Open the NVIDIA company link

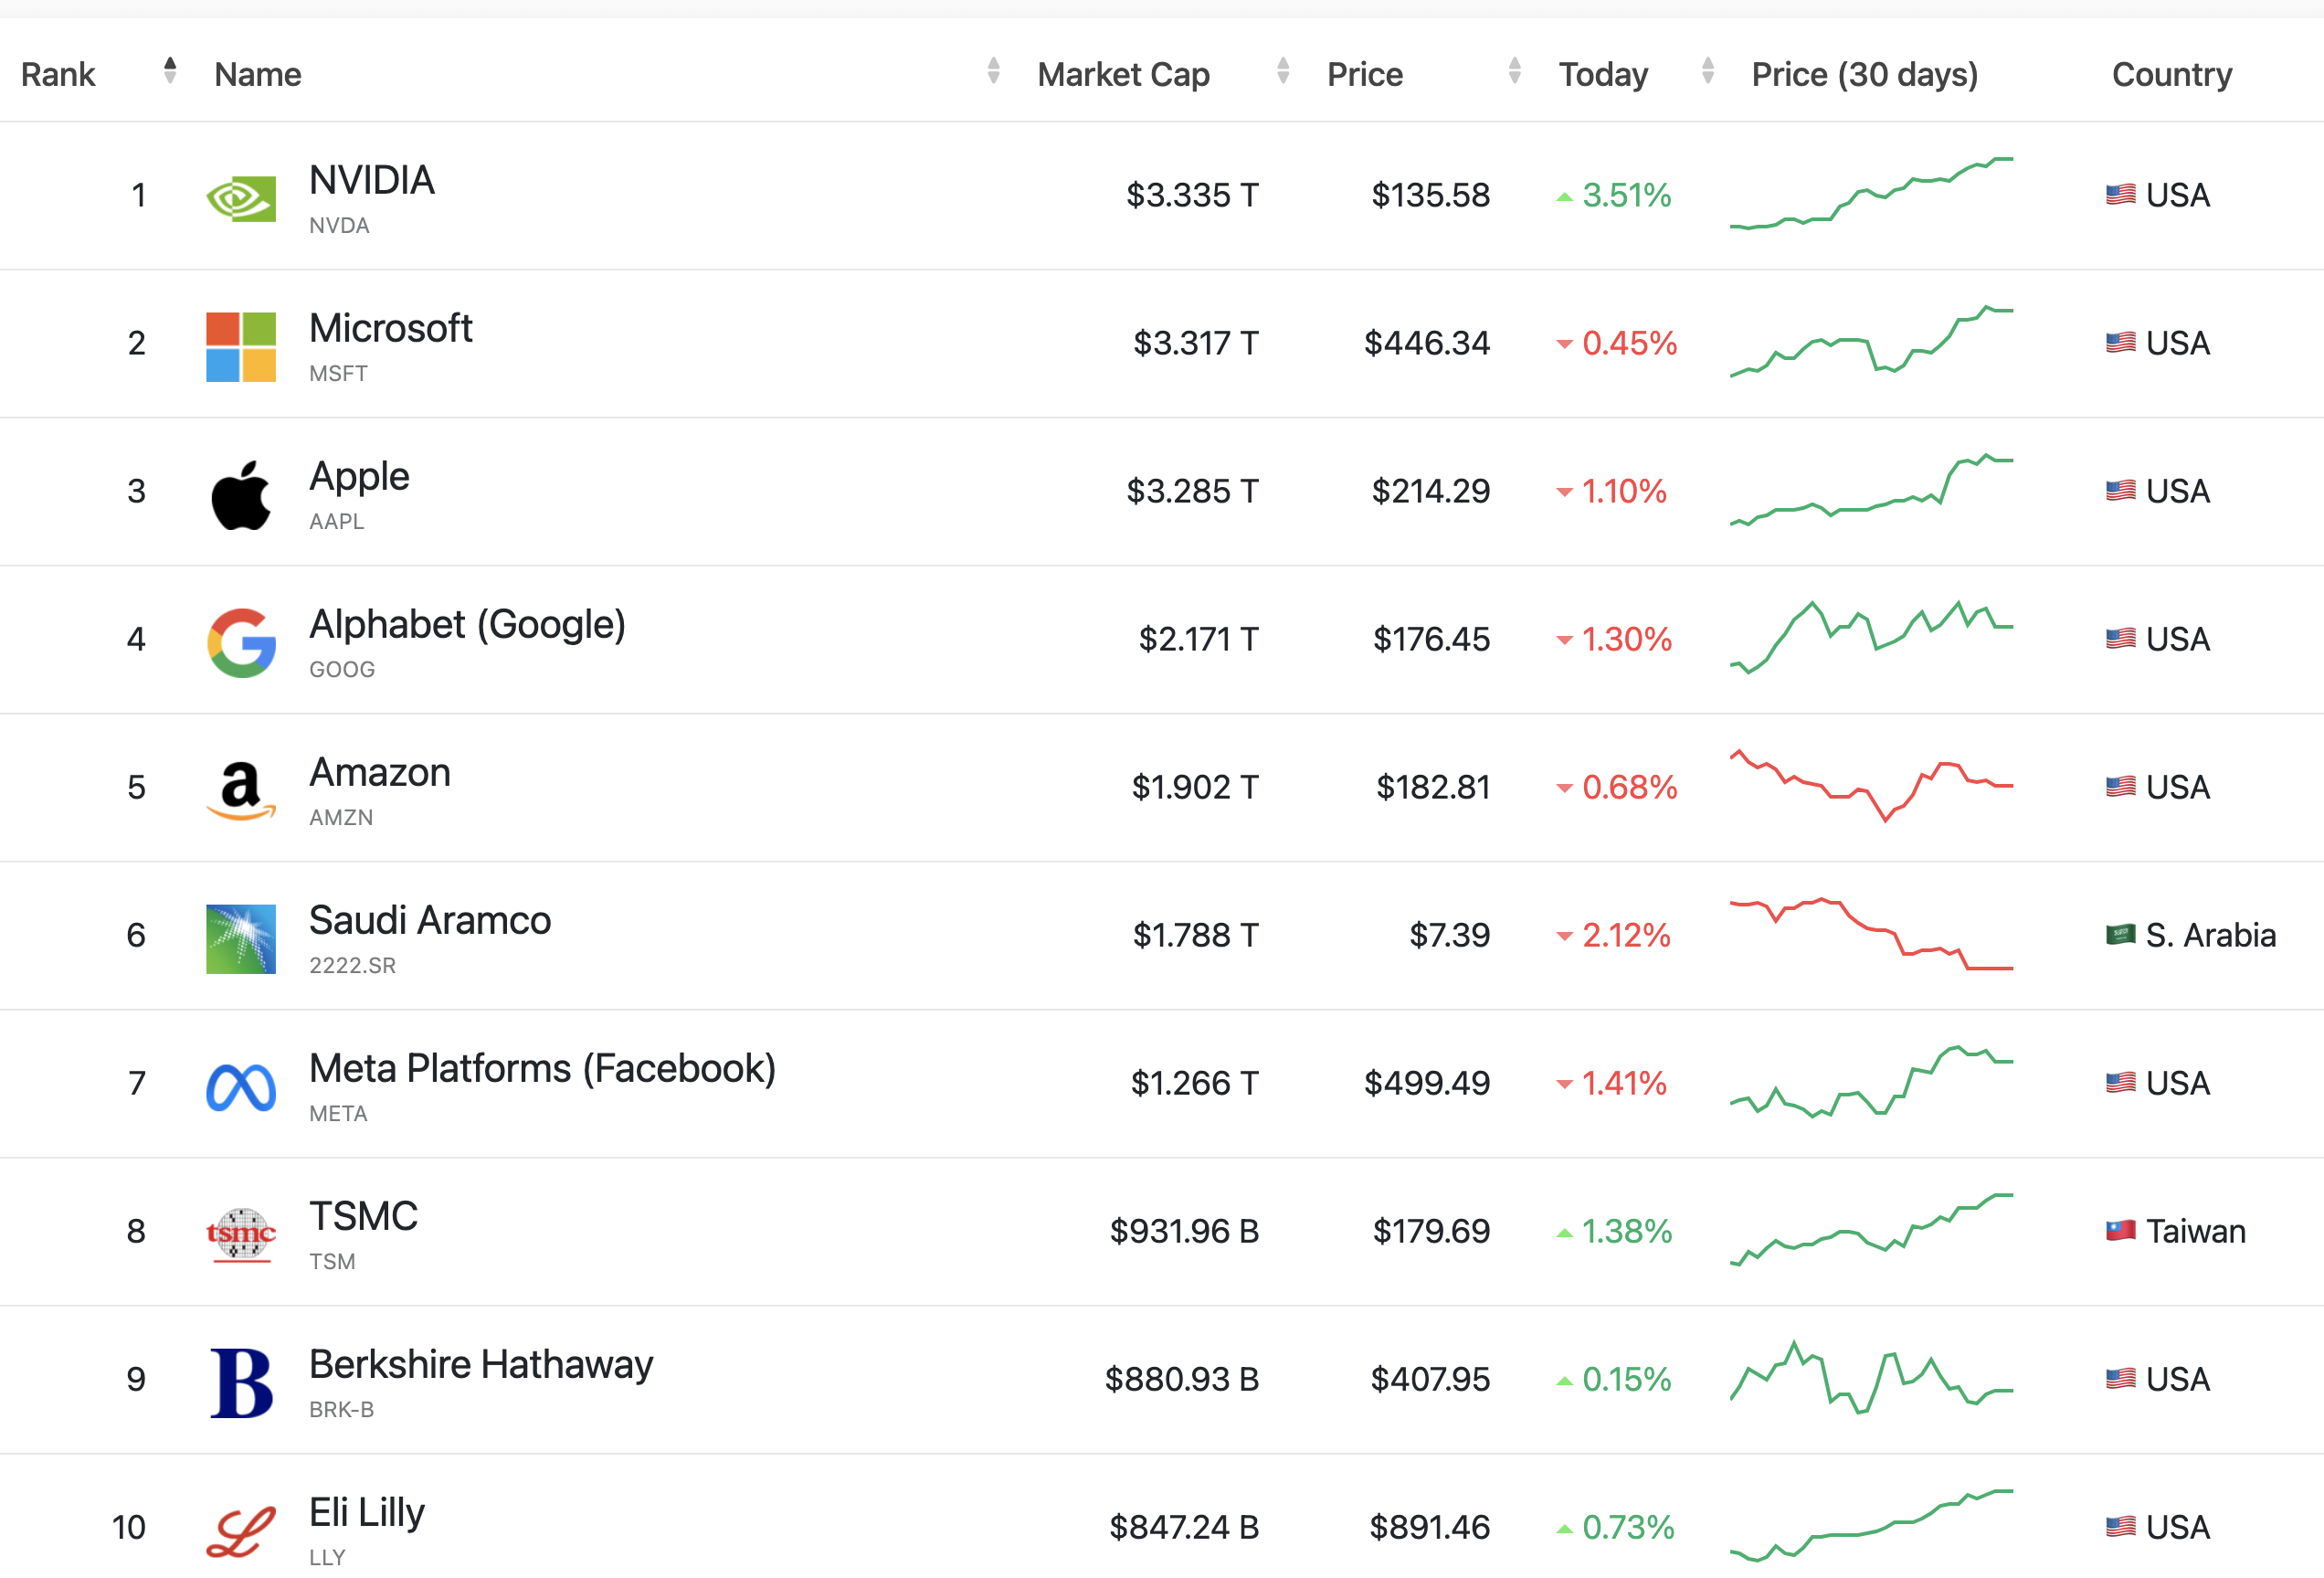[371, 181]
